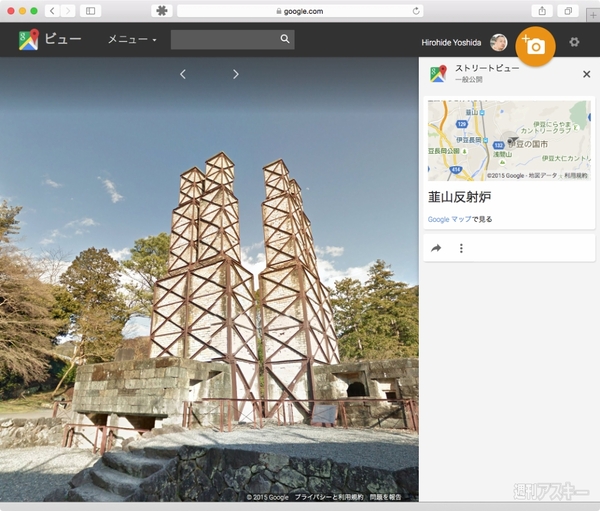Click the green zoom window button
Screen dimensions: 600x511
coord(34,11)
